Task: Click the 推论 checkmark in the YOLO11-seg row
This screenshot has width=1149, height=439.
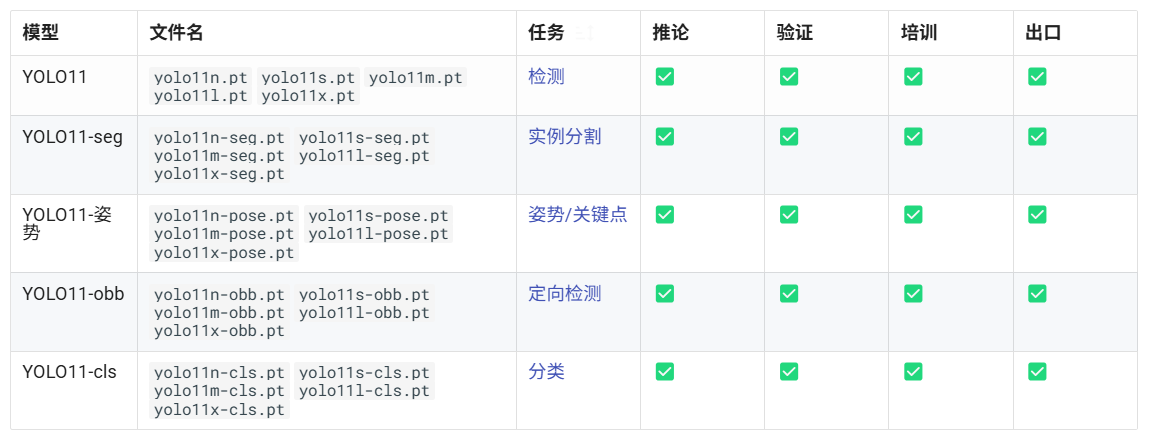Action: (665, 136)
